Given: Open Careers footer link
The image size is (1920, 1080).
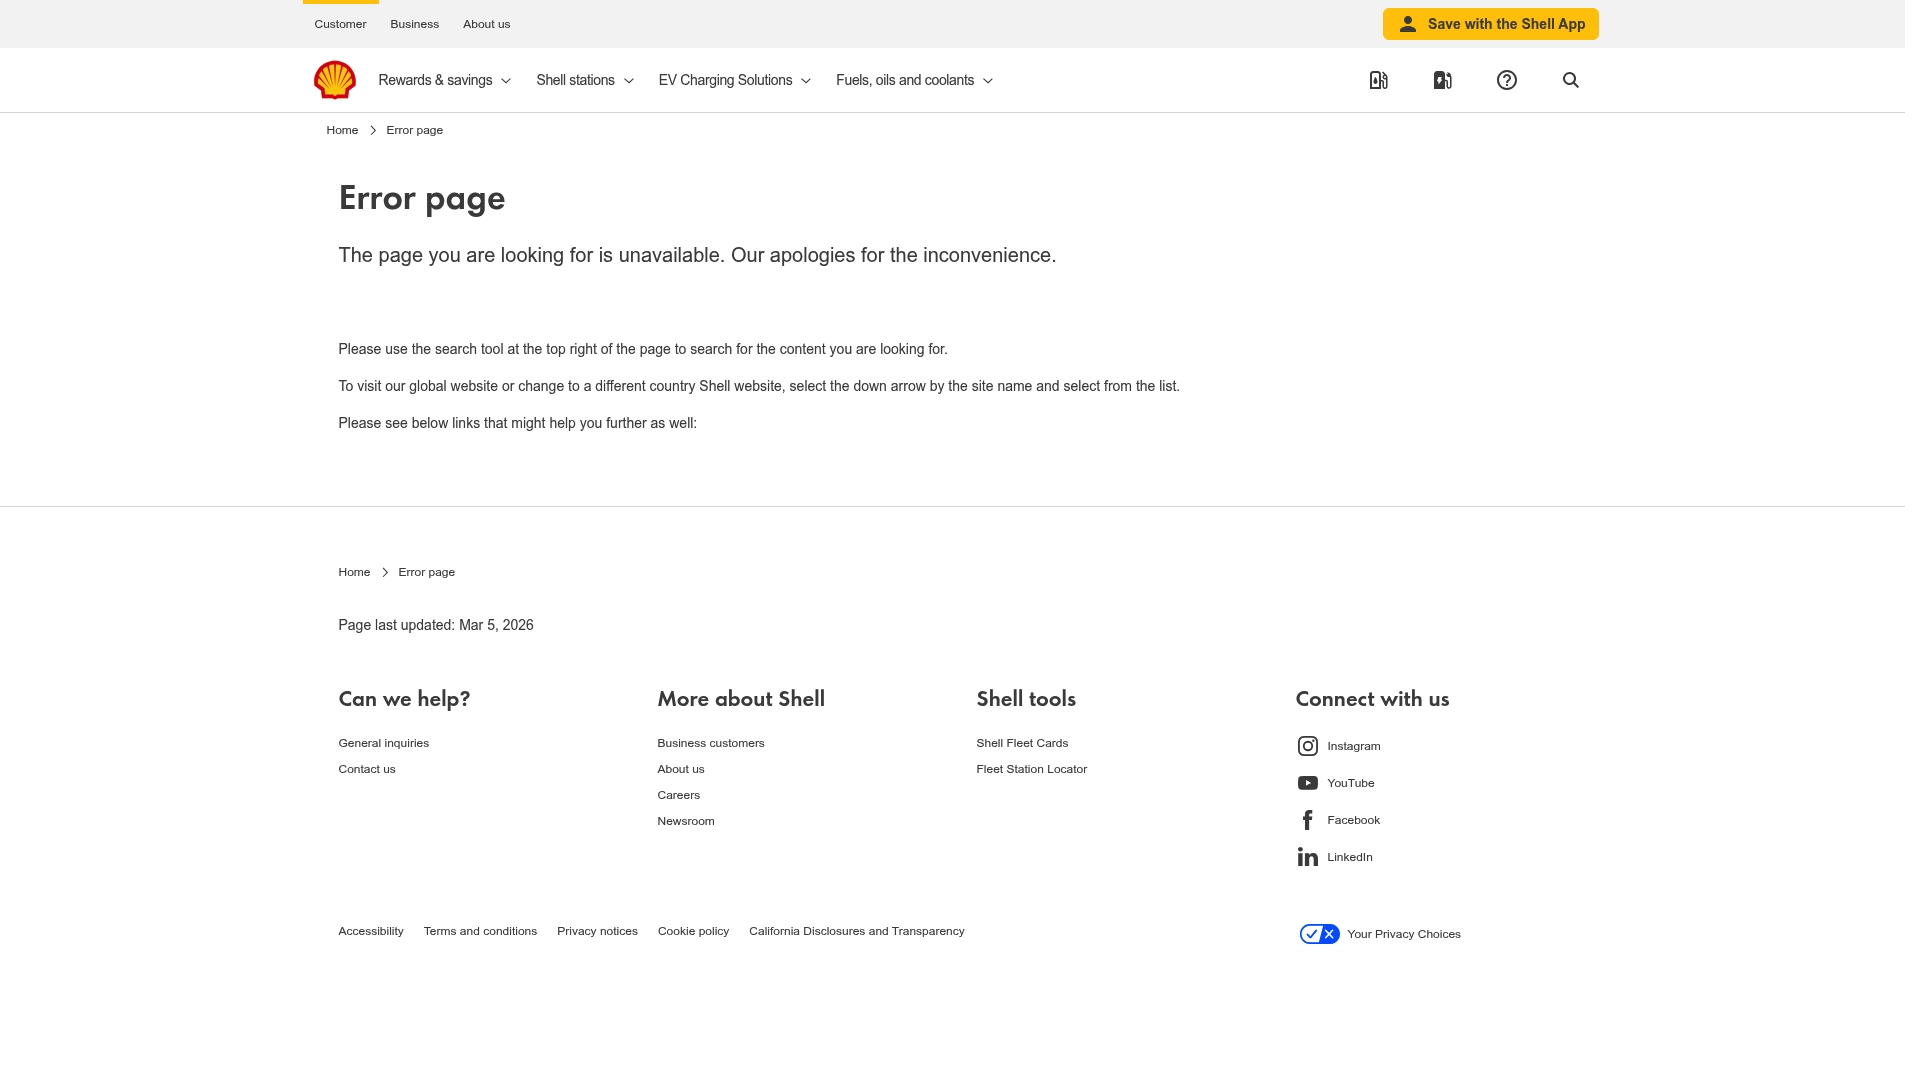Looking at the screenshot, I should [x=678, y=795].
